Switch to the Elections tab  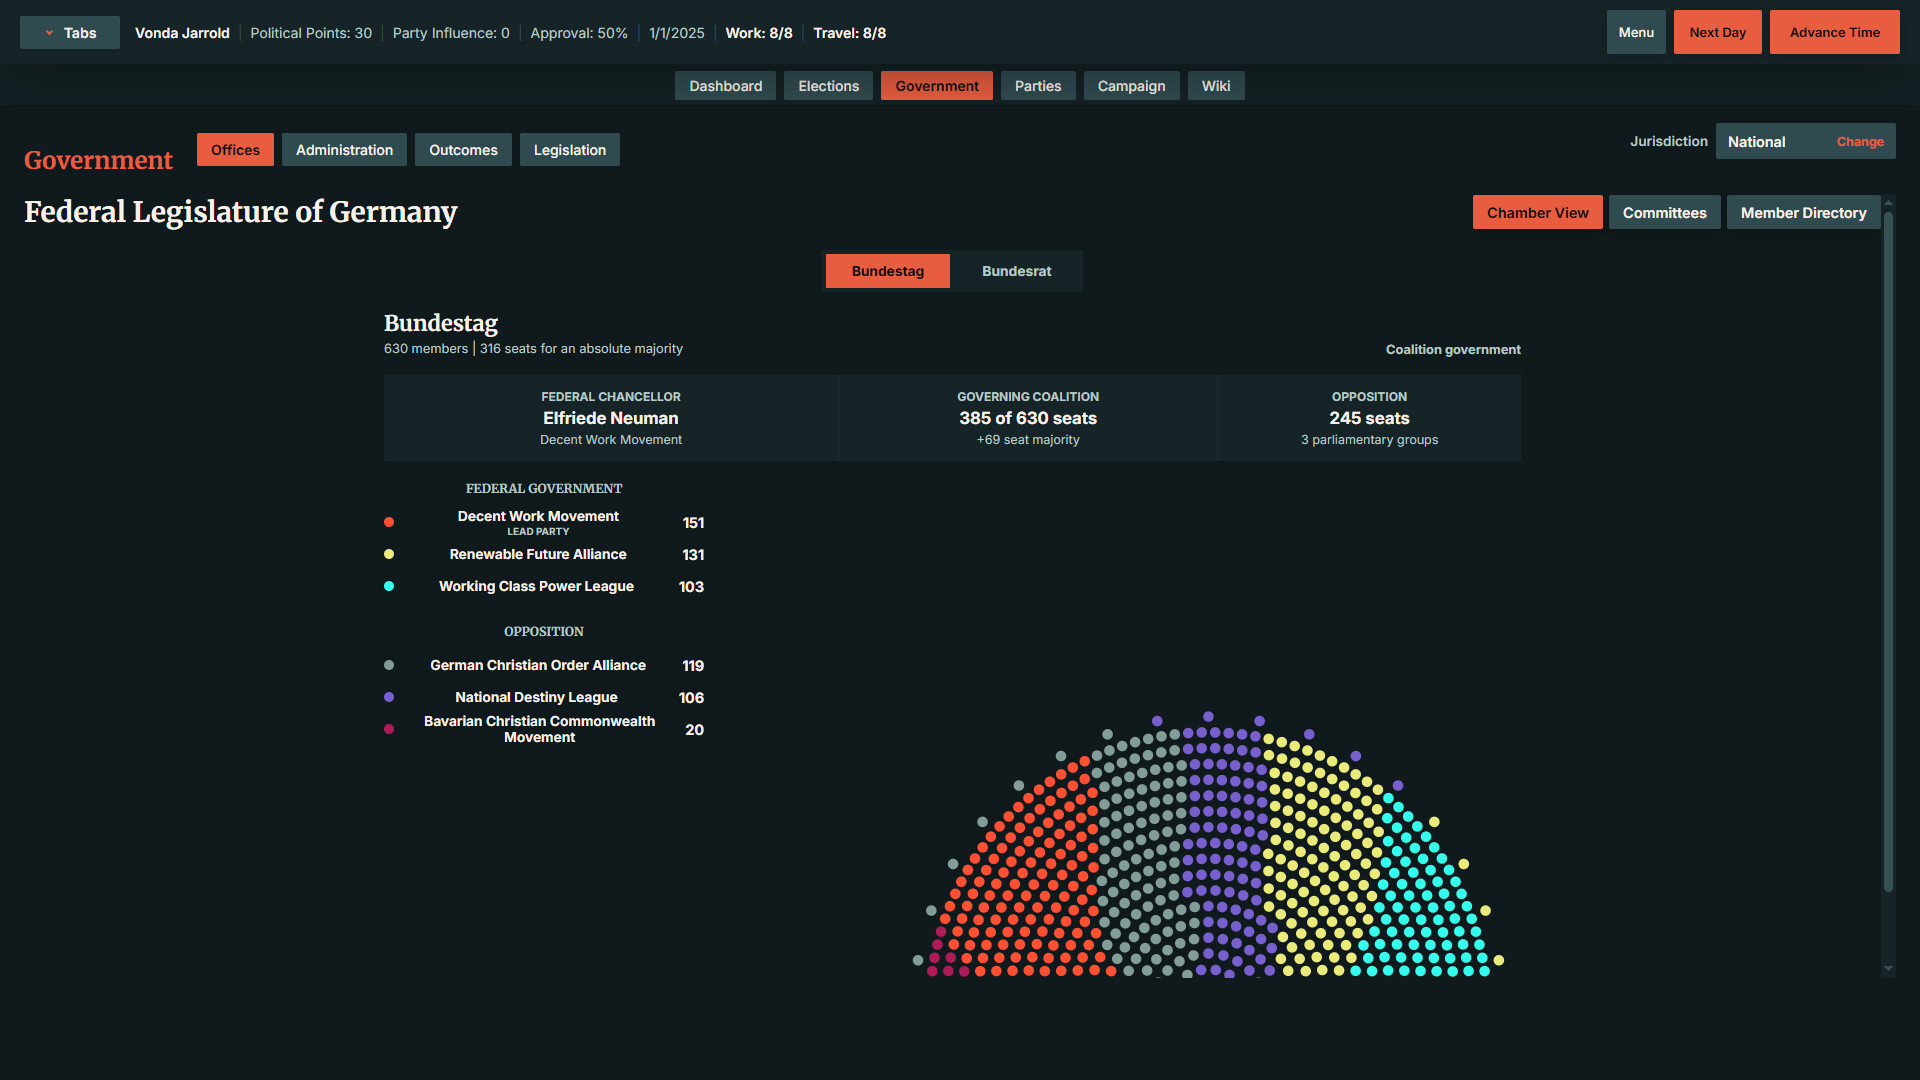tap(828, 86)
